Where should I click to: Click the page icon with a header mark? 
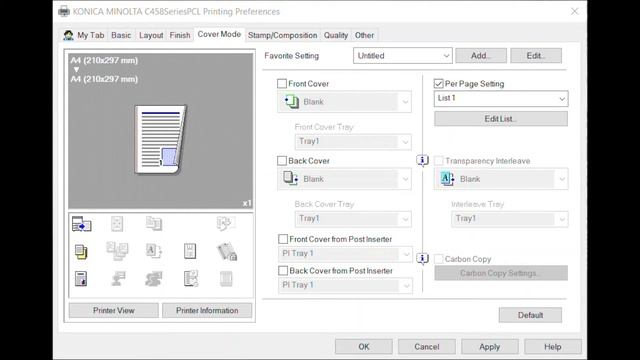click(190, 251)
